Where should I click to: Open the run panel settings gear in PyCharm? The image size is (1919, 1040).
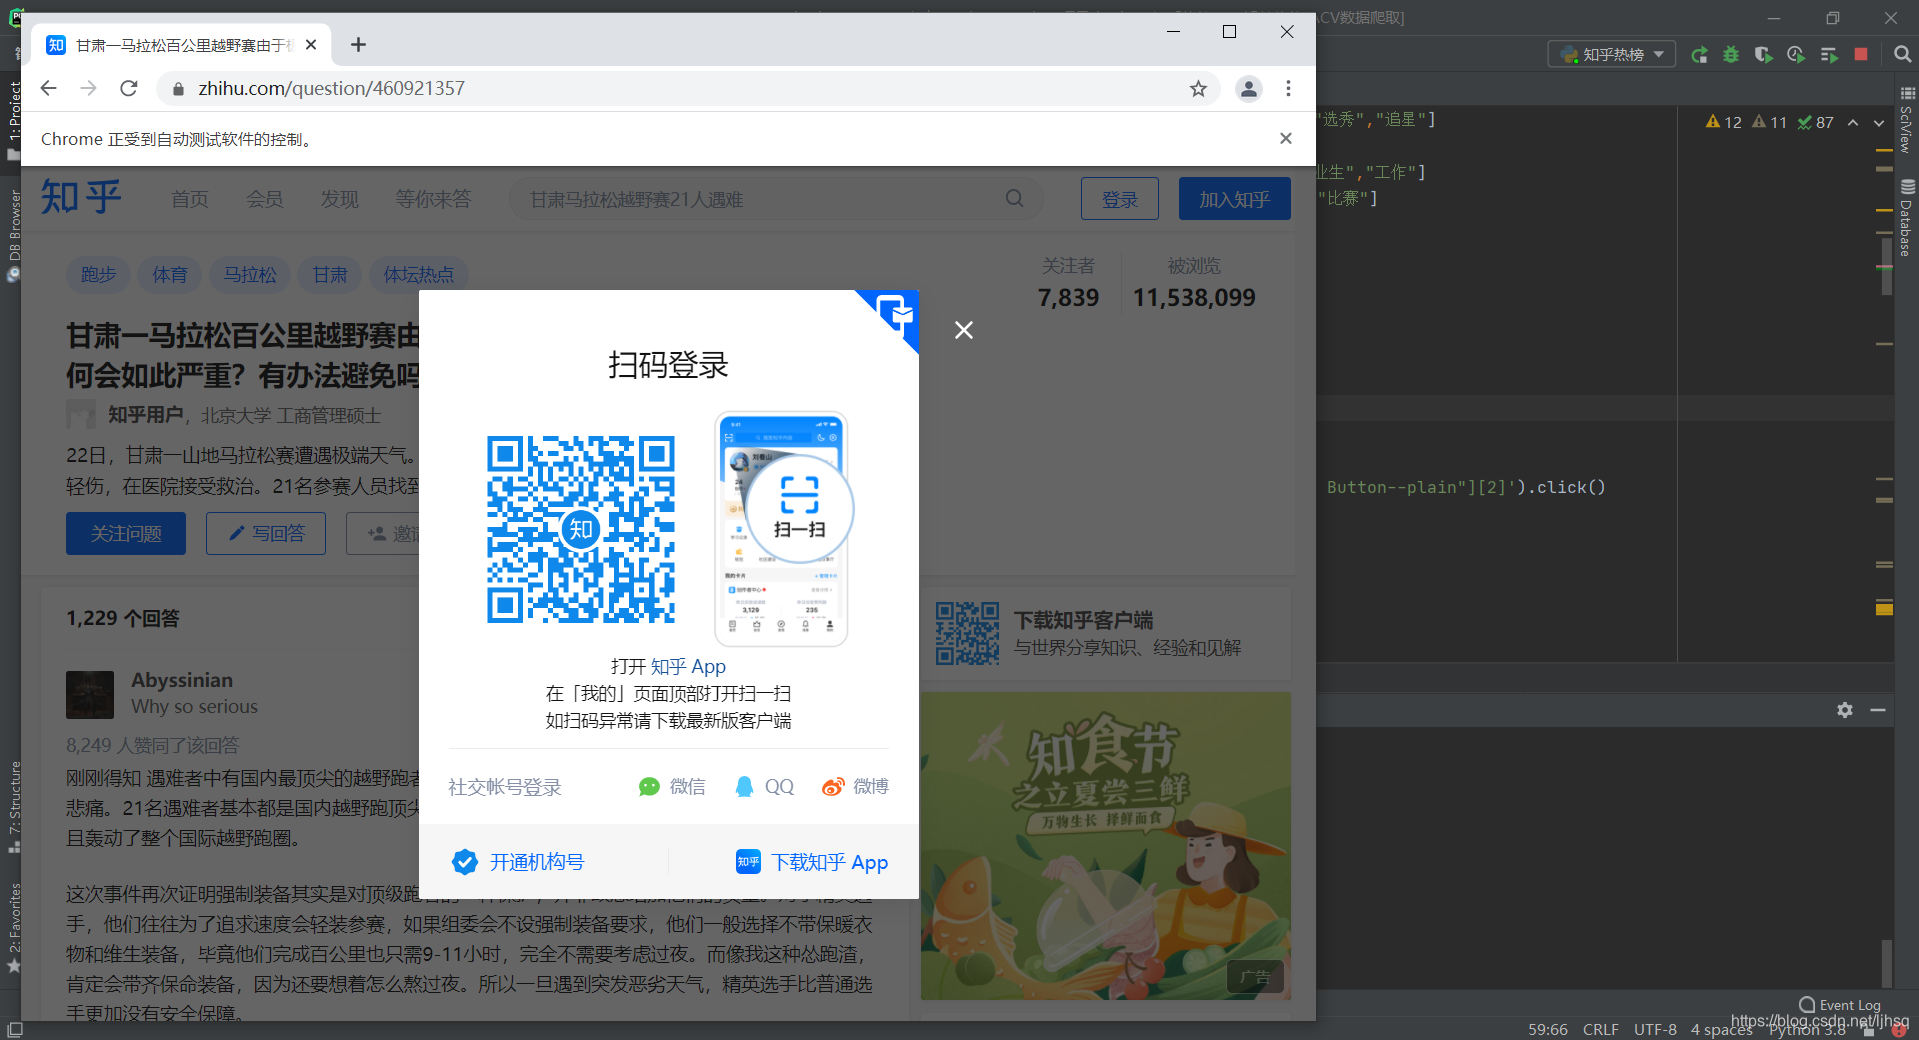1845,710
